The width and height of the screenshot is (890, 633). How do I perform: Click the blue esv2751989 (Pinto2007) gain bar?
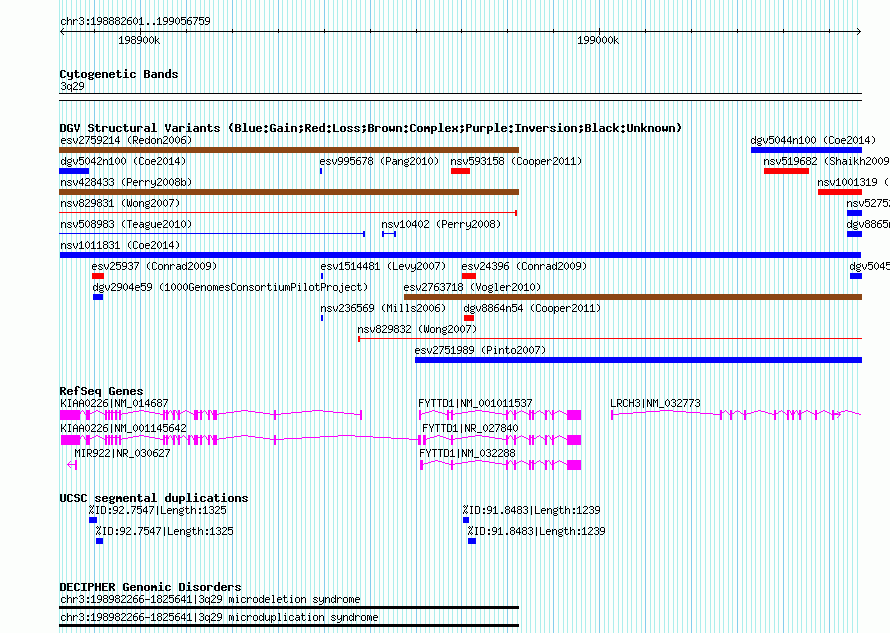(639, 360)
